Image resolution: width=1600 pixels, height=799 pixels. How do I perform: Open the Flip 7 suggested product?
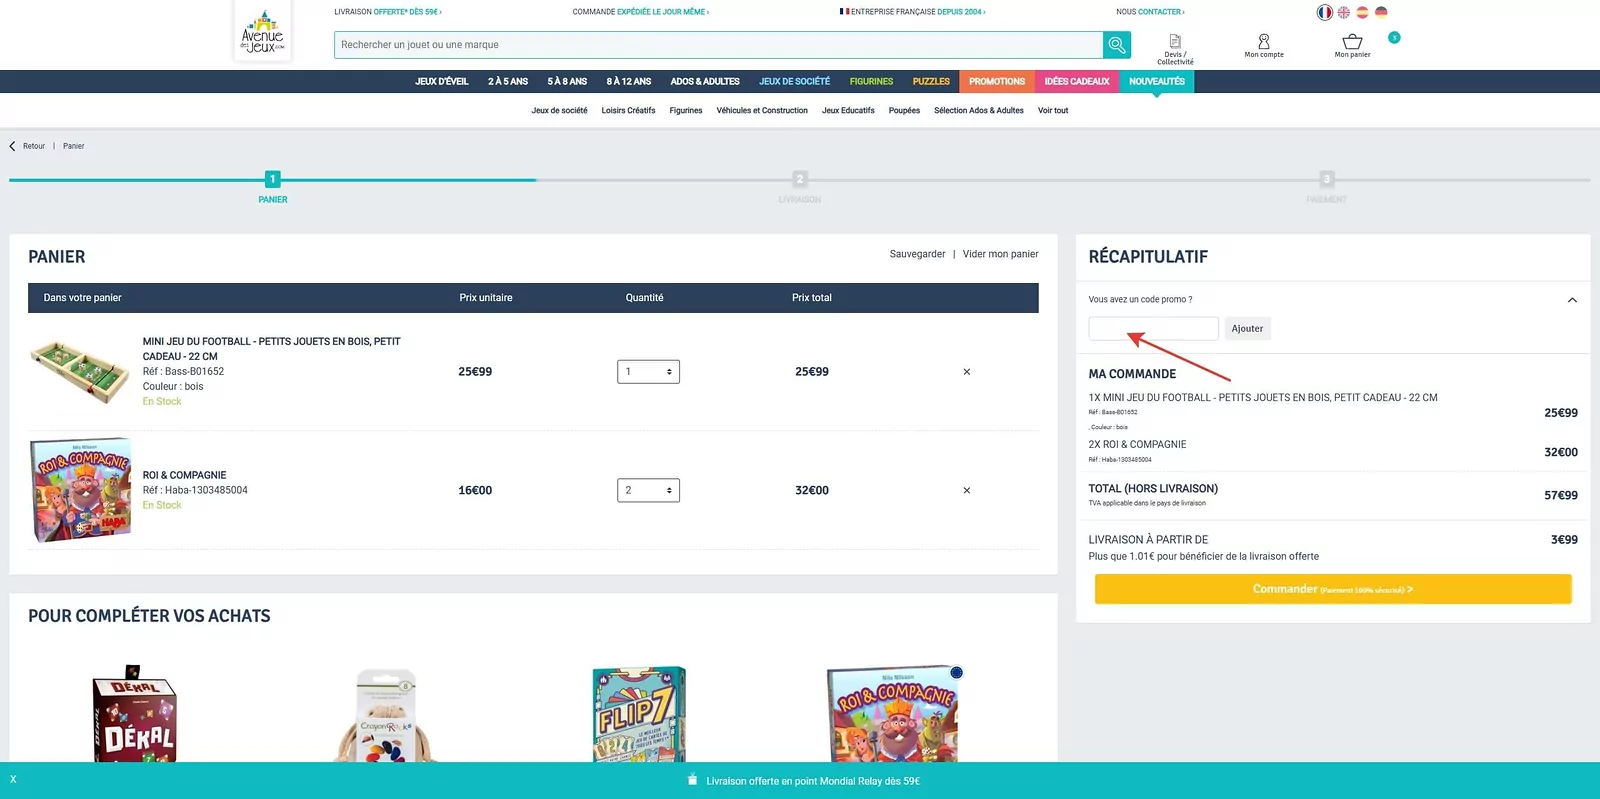tap(639, 713)
